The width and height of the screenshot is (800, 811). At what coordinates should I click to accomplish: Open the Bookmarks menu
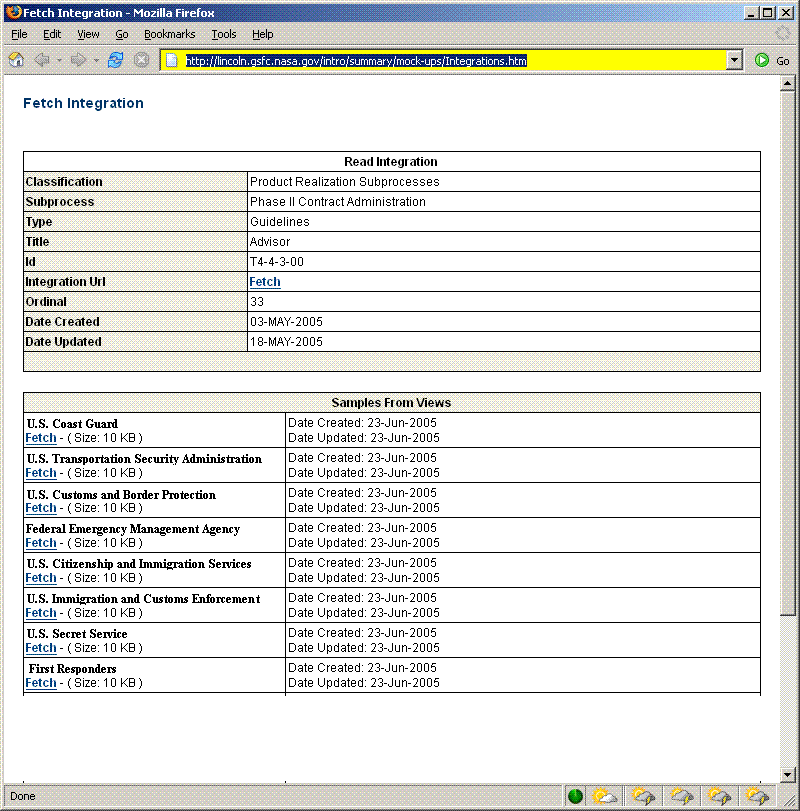170,34
